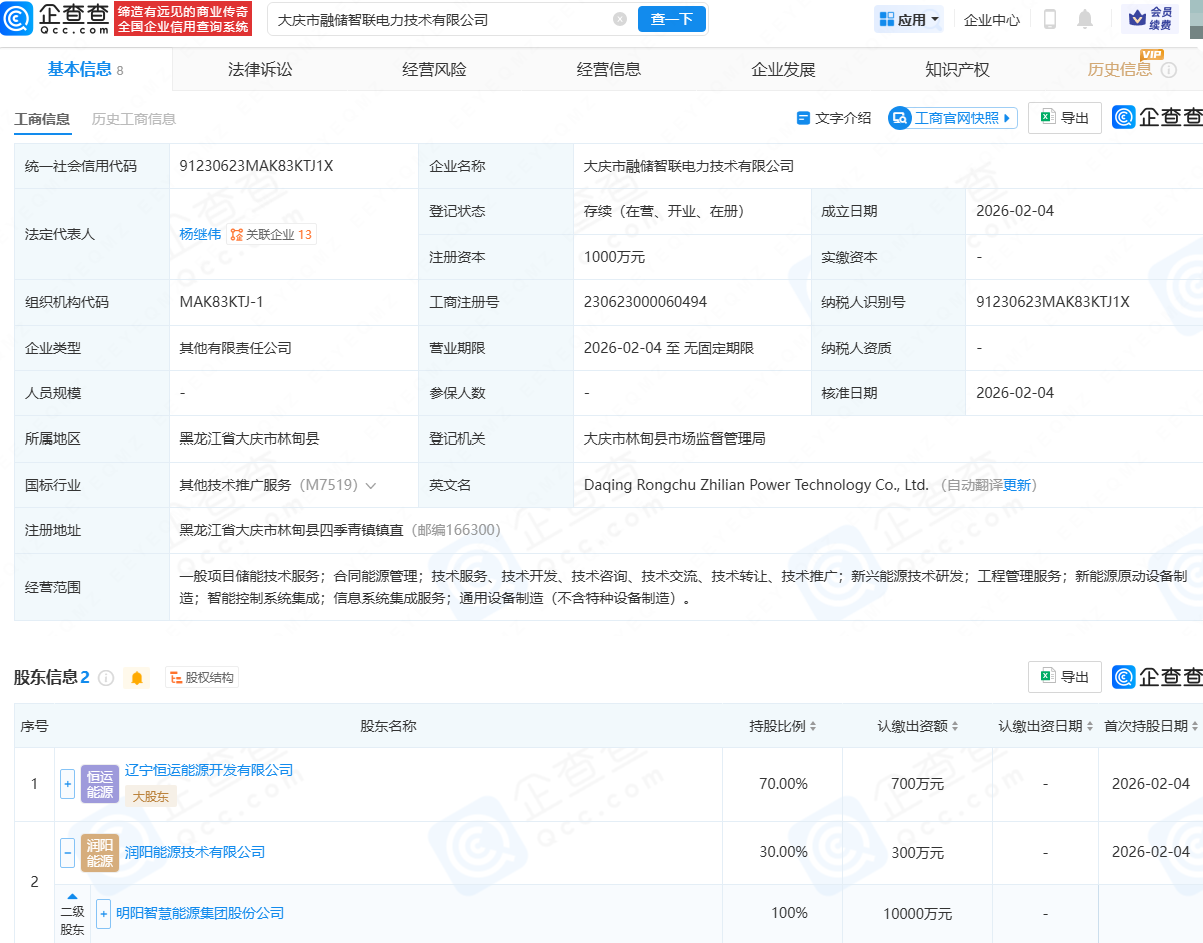Click the Qcc logo icon
The width and height of the screenshot is (1203, 943).
pyautogui.click(x=18, y=19)
